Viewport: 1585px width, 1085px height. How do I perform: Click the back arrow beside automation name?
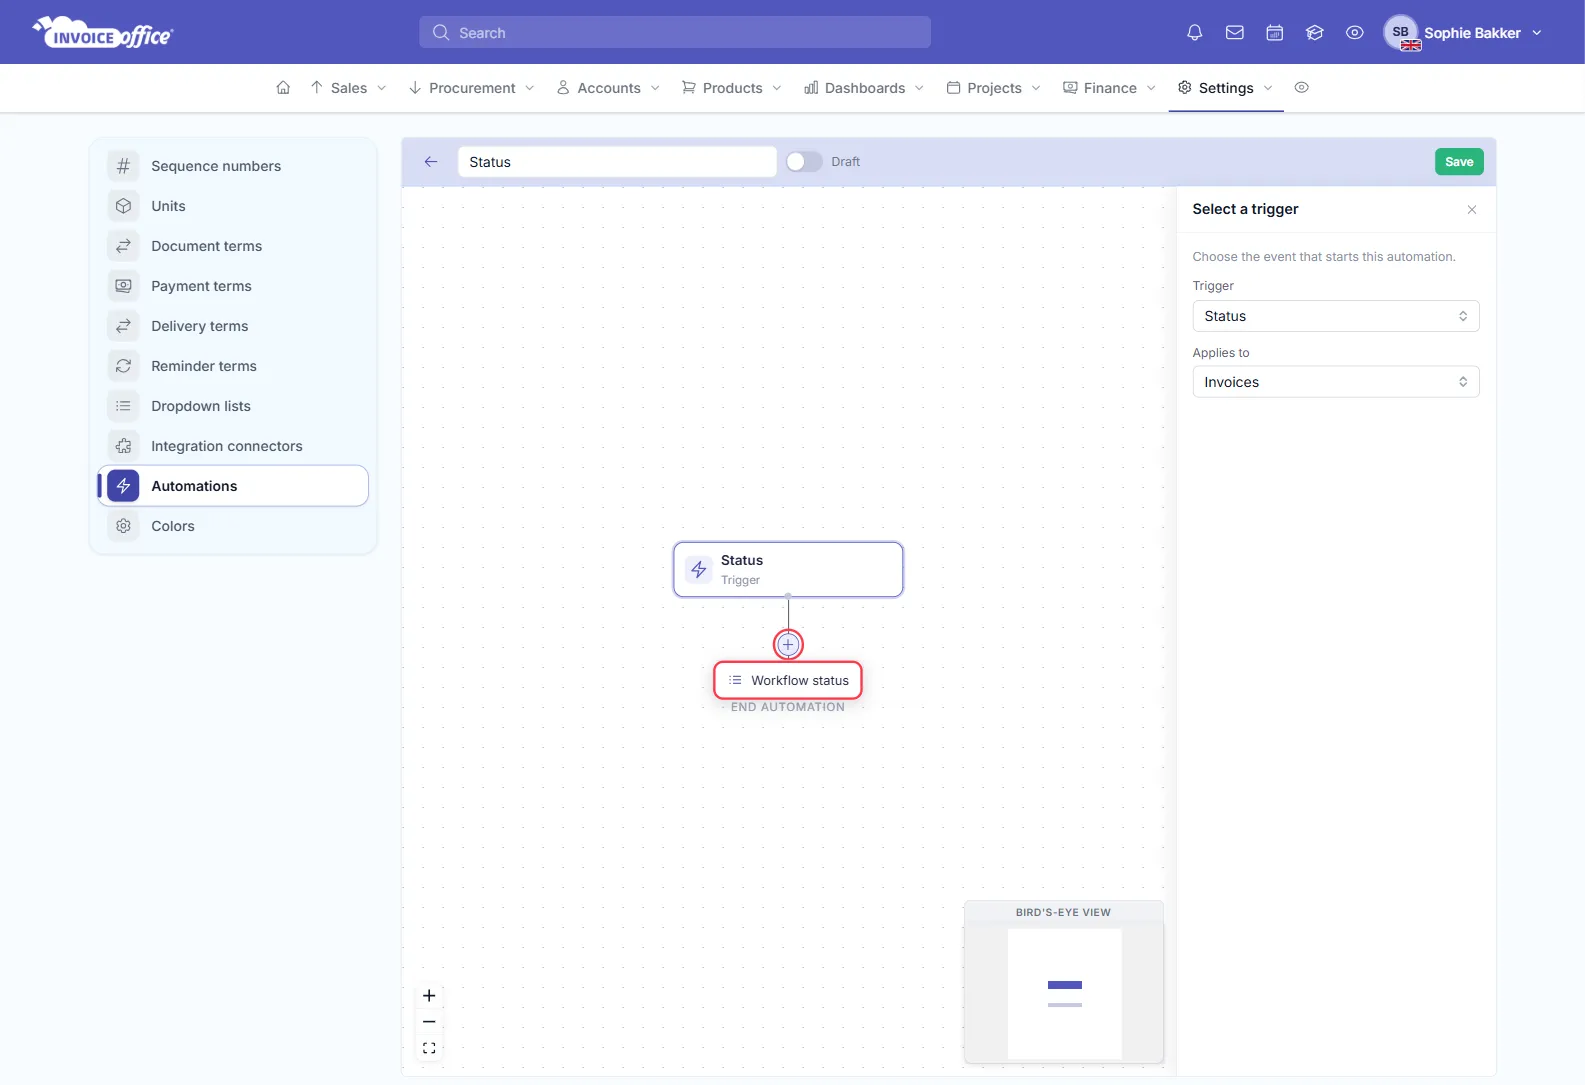(x=431, y=162)
